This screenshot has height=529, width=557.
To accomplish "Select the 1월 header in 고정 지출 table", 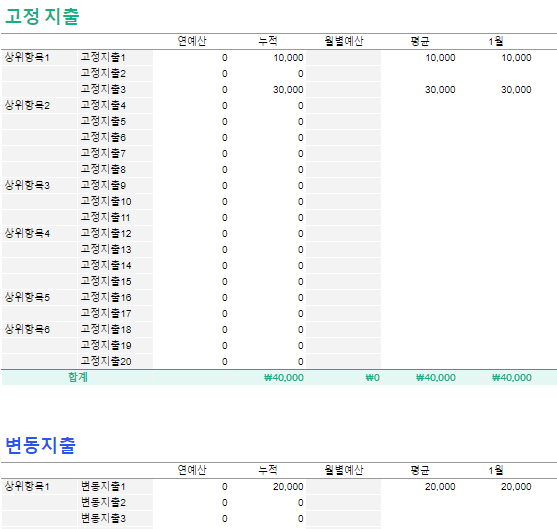I will 496,41.
